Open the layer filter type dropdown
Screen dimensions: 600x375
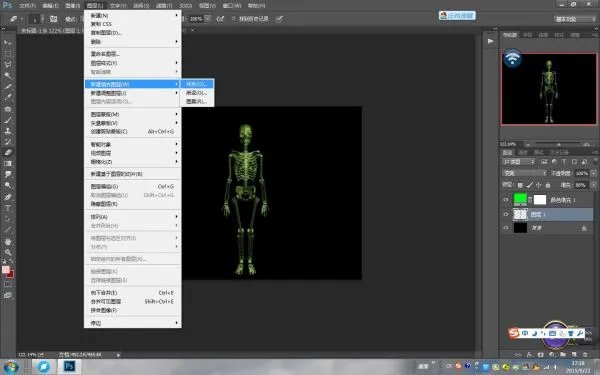pos(518,162)
